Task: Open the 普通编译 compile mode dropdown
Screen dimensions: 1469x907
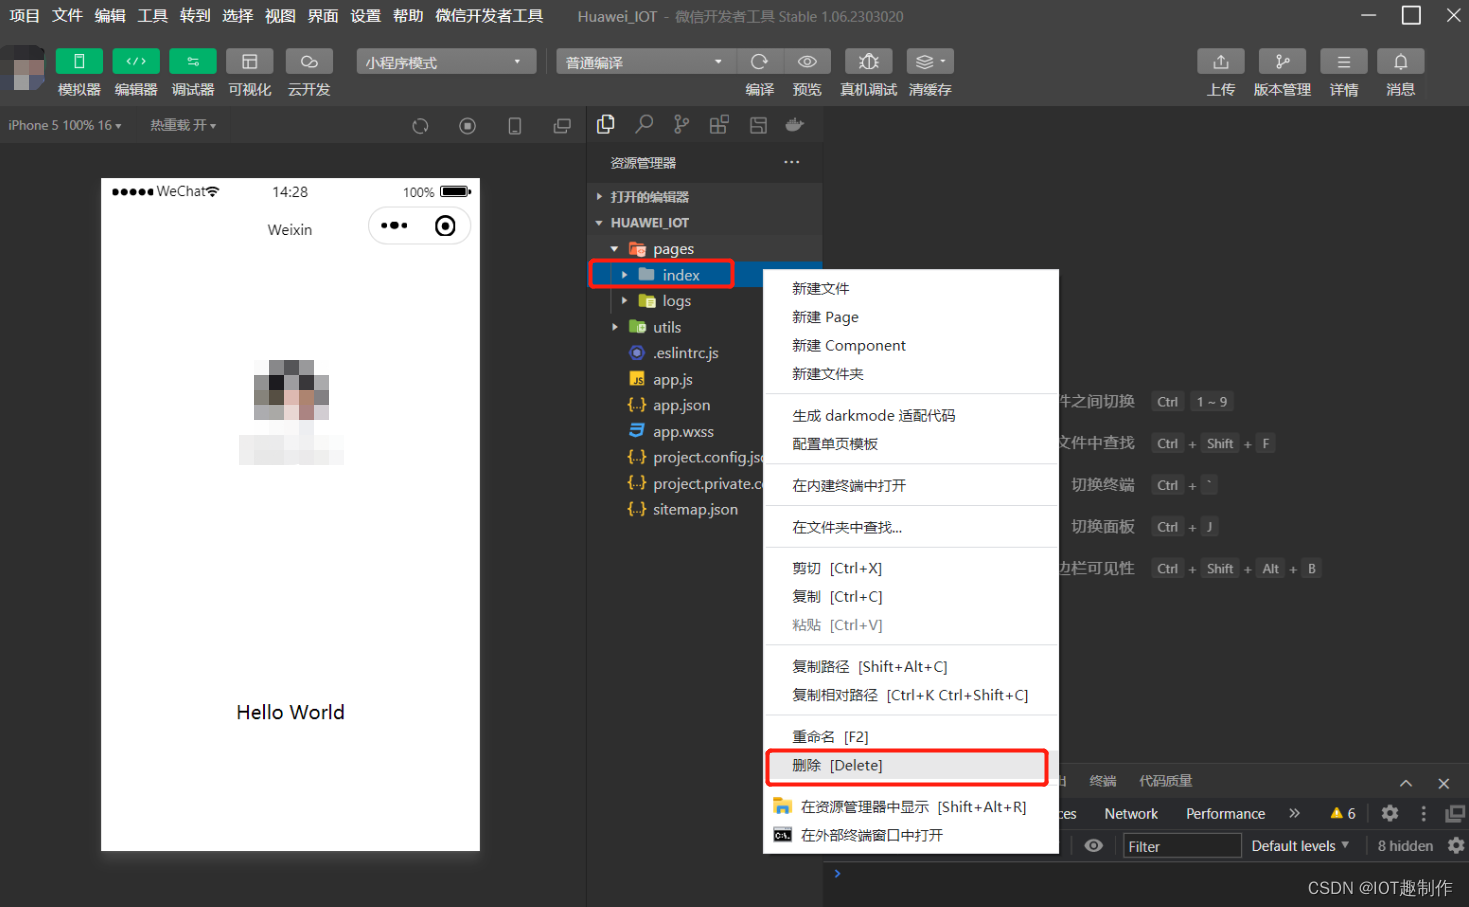Action: point(645,62)
